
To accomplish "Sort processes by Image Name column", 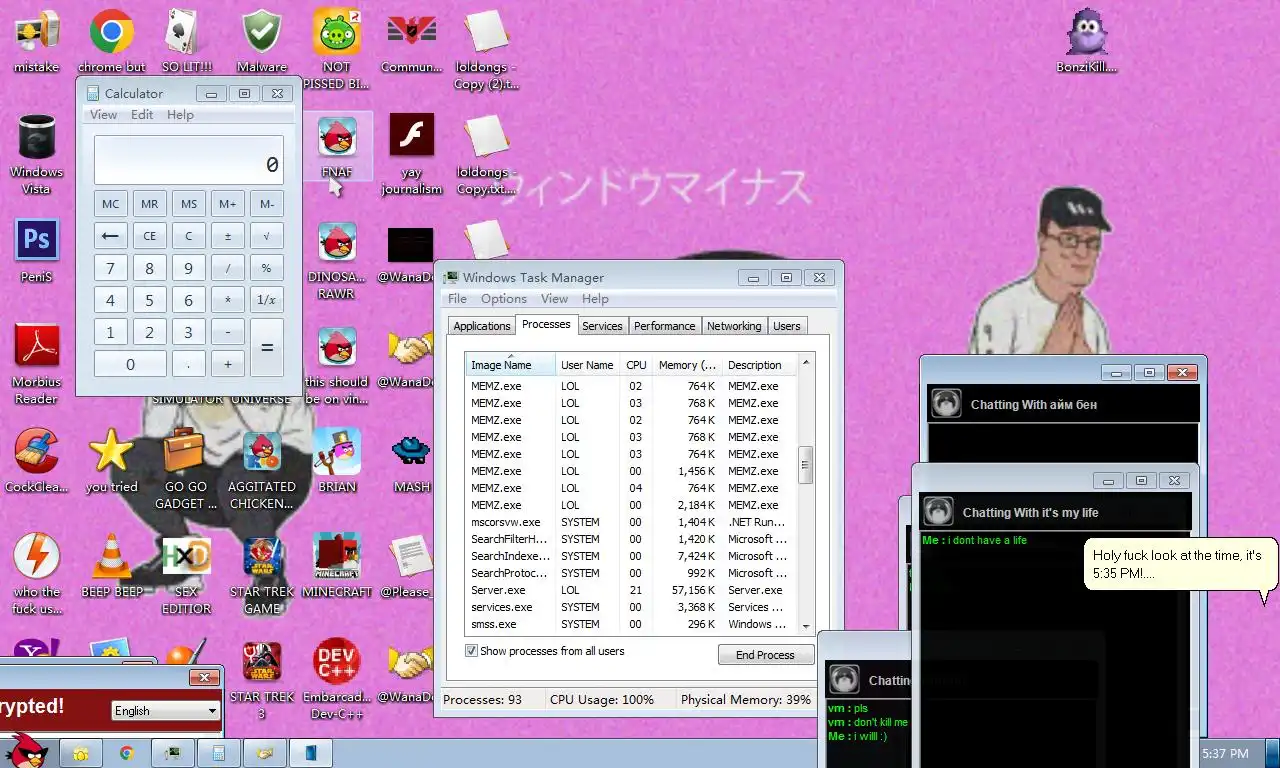I will click(x=510, y=365).
